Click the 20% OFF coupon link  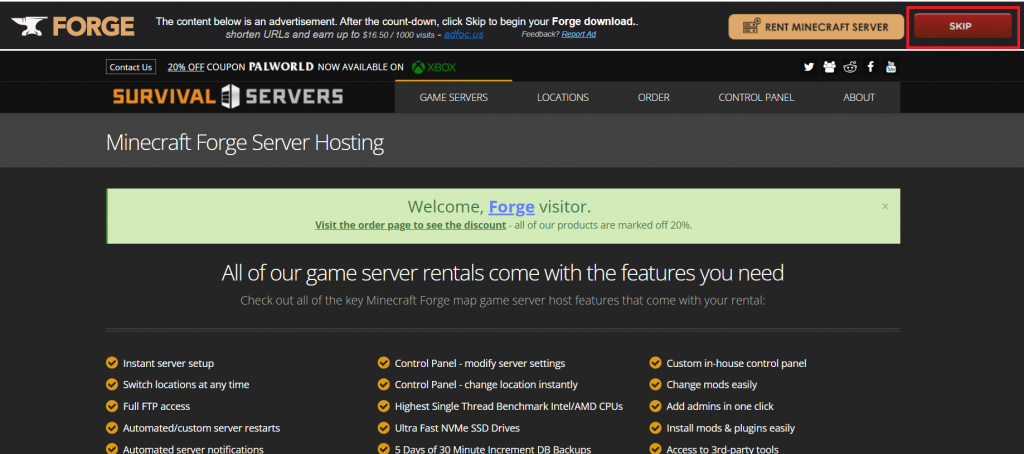point(185,67)
